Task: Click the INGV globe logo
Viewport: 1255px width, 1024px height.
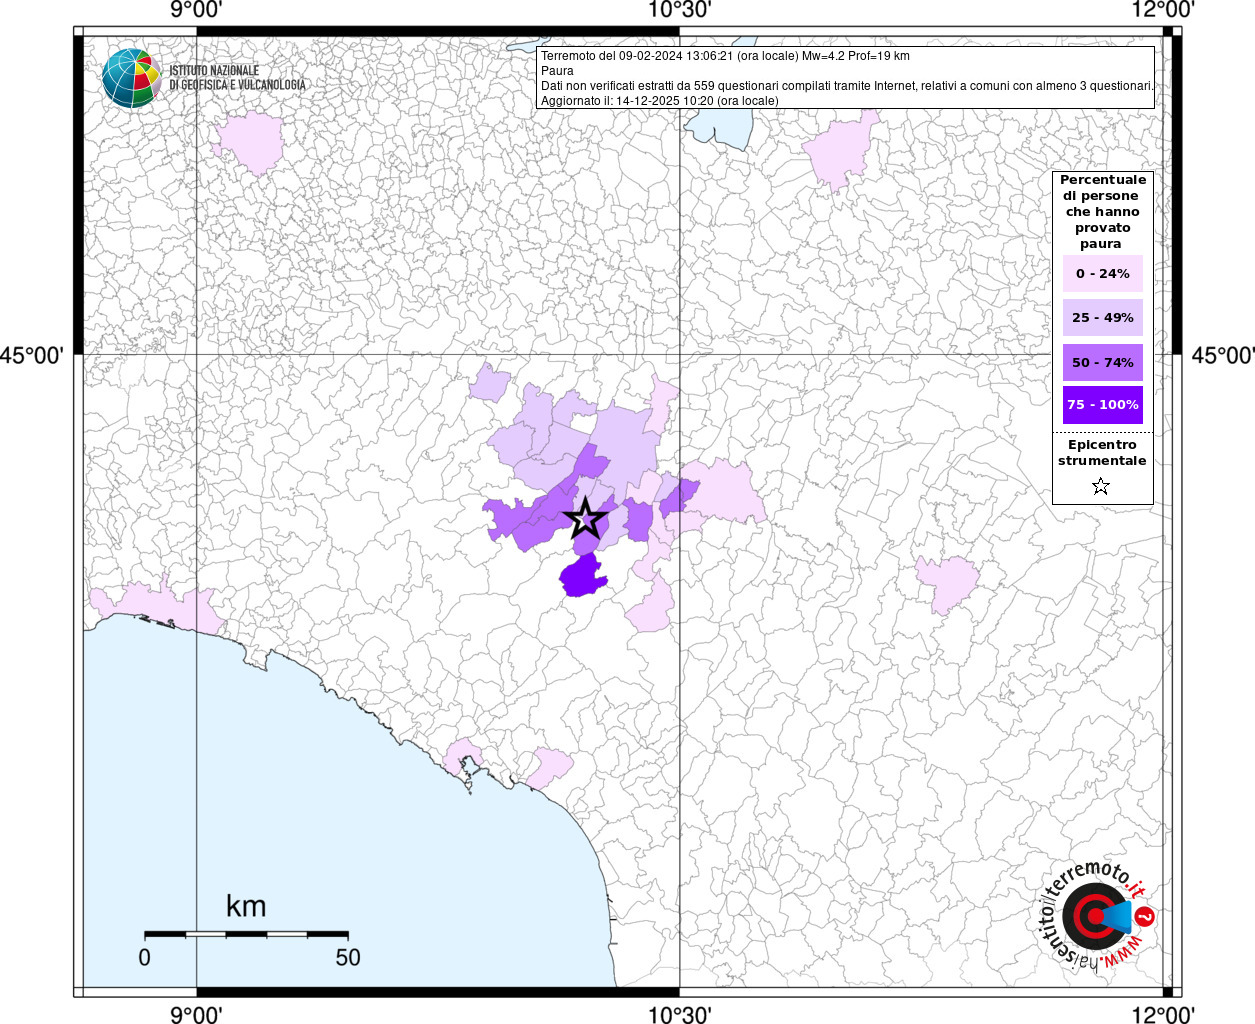Action: [x=131, y=78]
